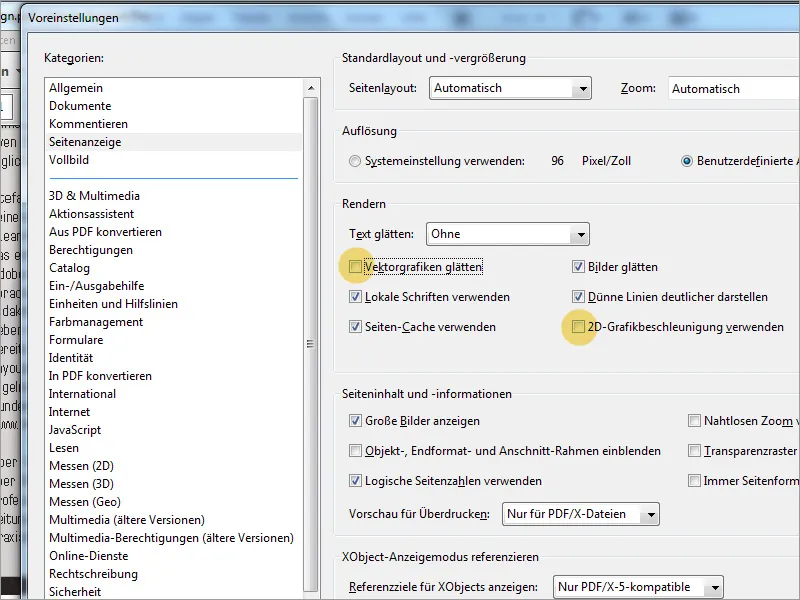Open Vorschau für Überdrucken dropdown
The width and height of the screenshot is (800, 600).
[581, 514]
